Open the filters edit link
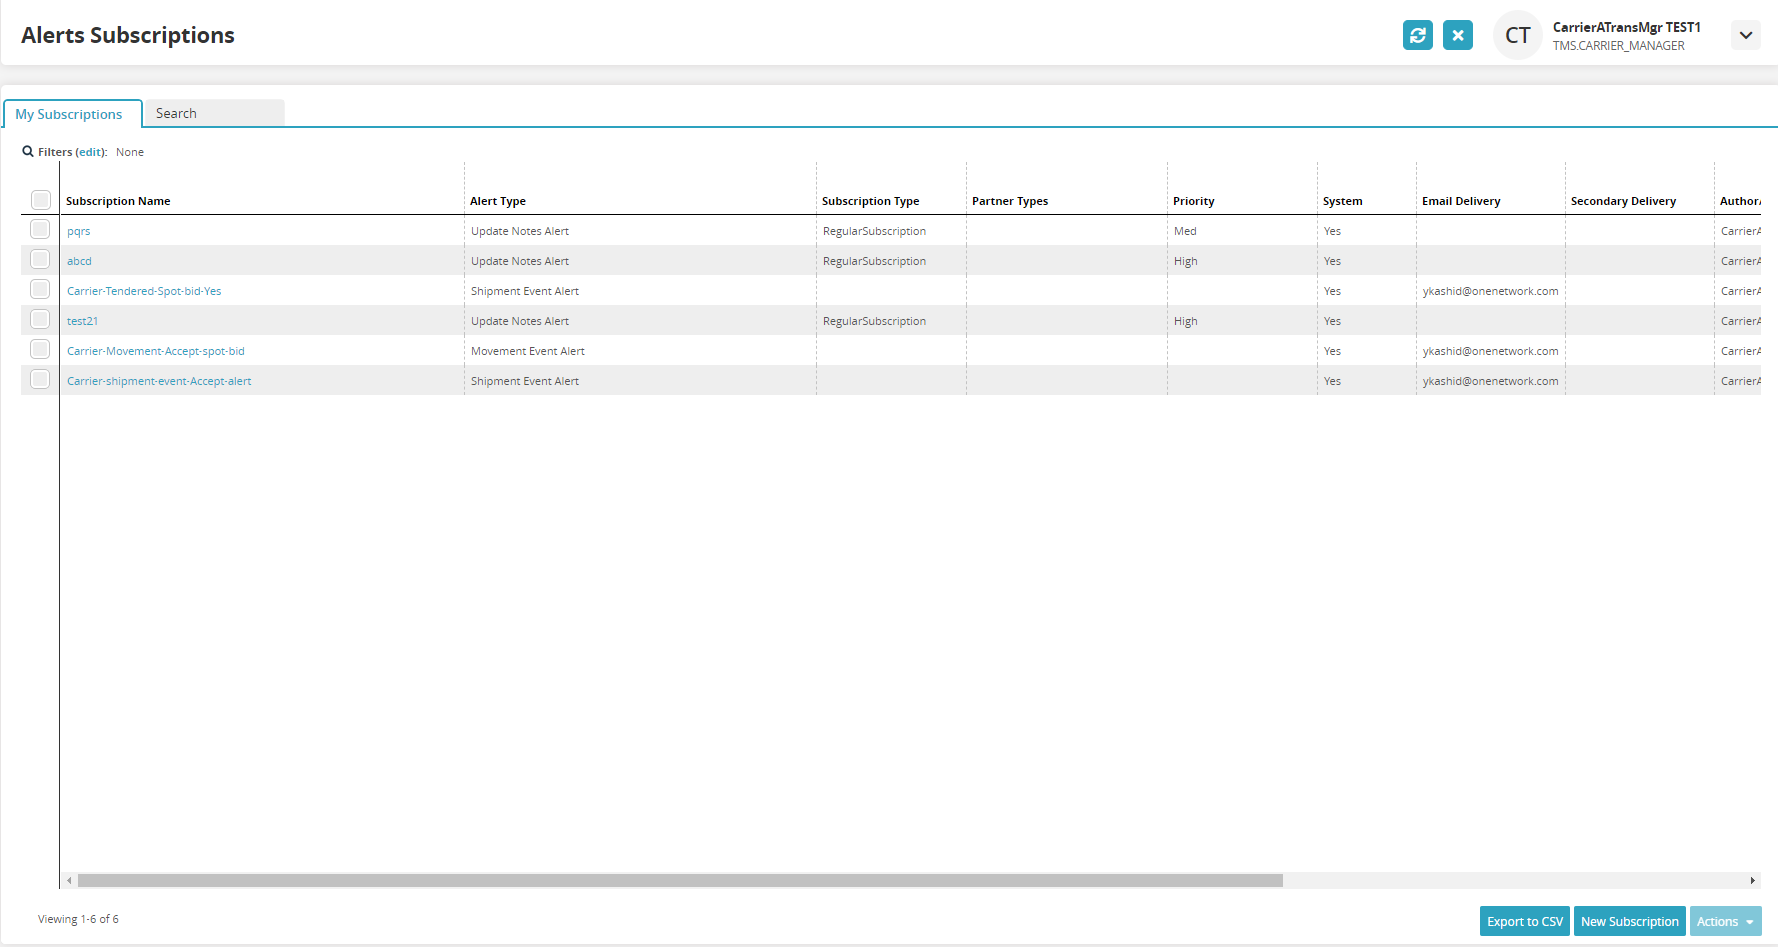 point(90,152)
